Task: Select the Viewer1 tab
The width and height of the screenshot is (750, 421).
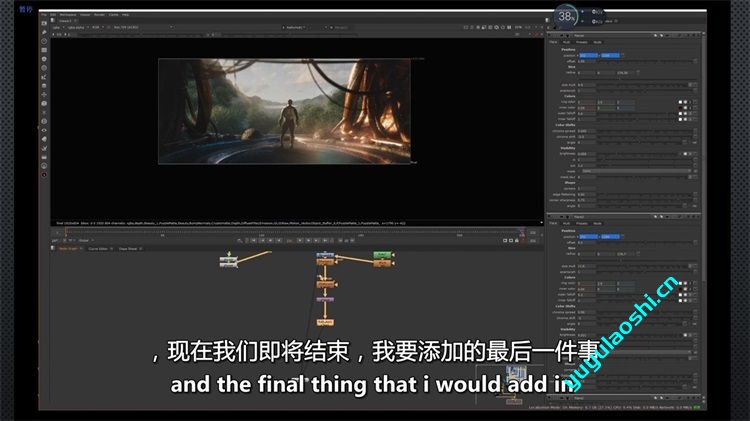Action: click(65, 21)
